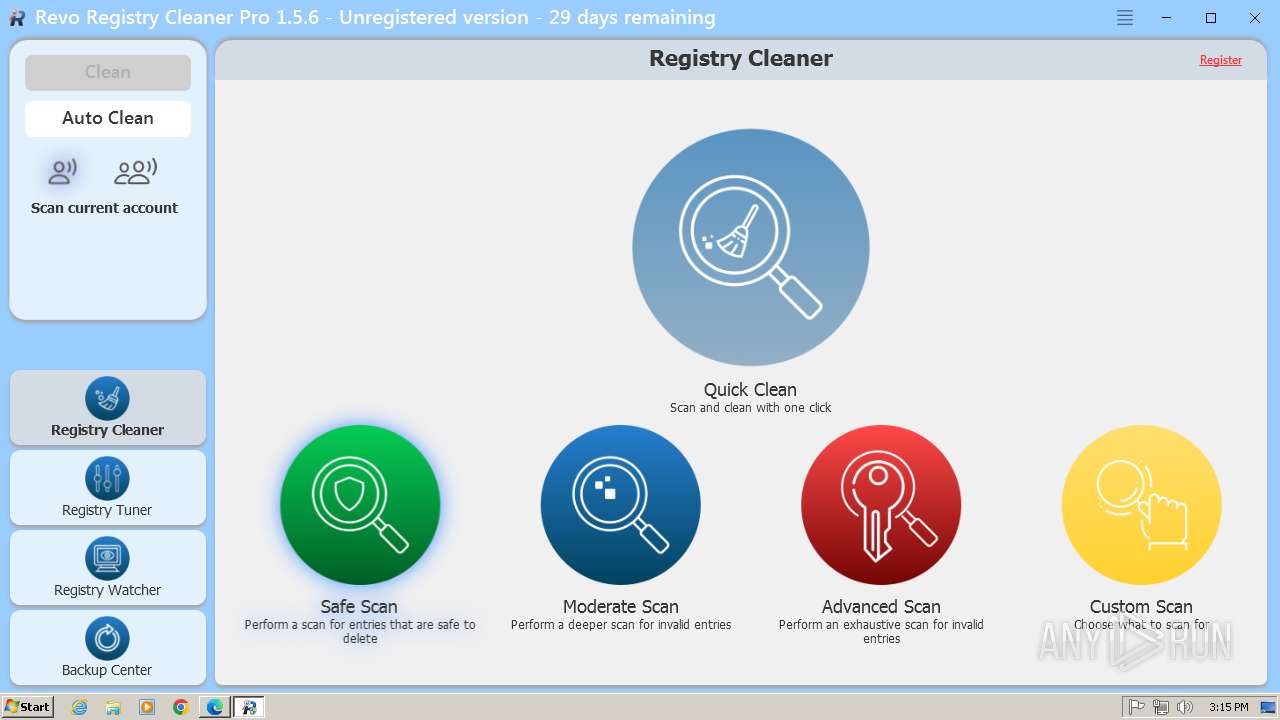Open Microsoft Edge from the taskbar

215,707
